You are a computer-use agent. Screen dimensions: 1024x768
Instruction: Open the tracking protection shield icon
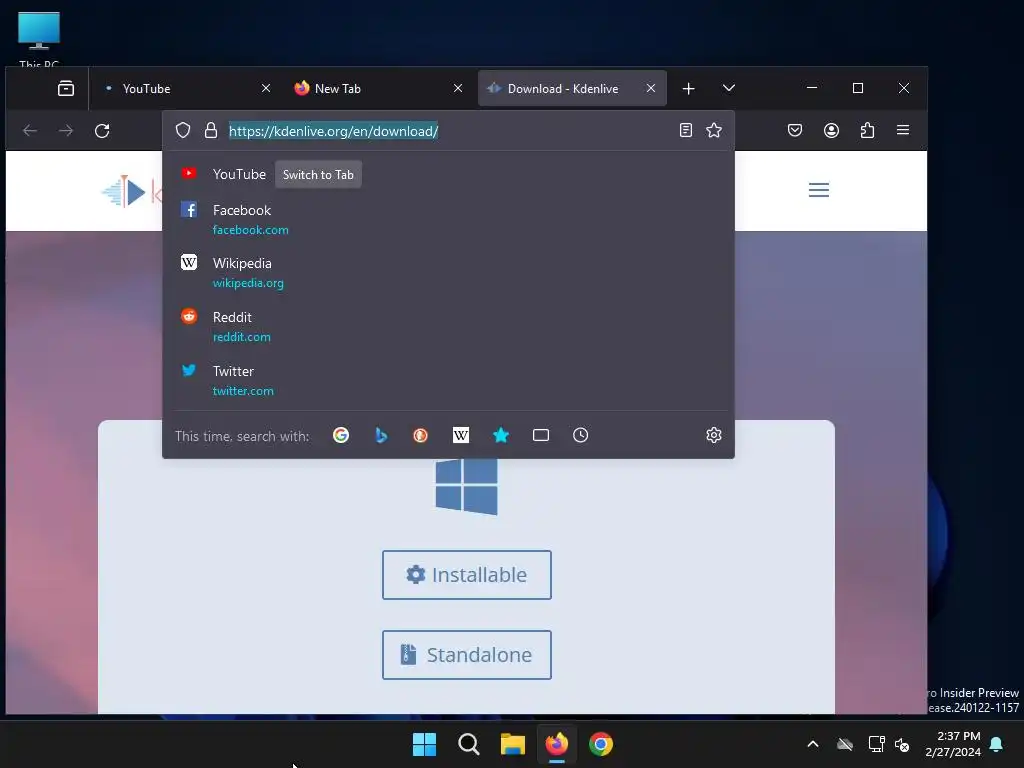point(183,131)
